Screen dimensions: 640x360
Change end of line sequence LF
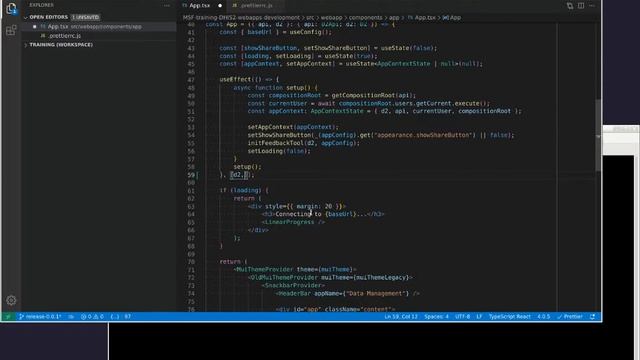[x=479, y=317]
